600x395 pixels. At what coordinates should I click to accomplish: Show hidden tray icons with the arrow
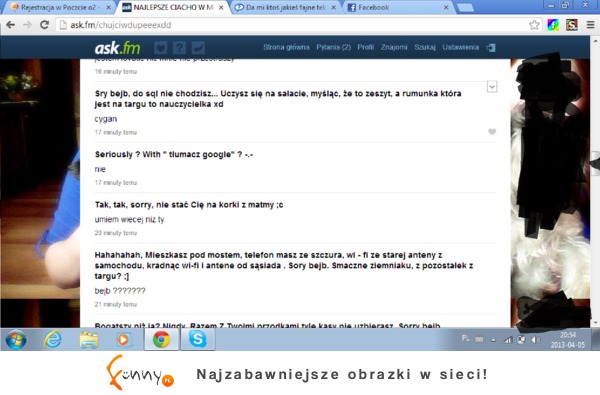(x=493, y=340)
